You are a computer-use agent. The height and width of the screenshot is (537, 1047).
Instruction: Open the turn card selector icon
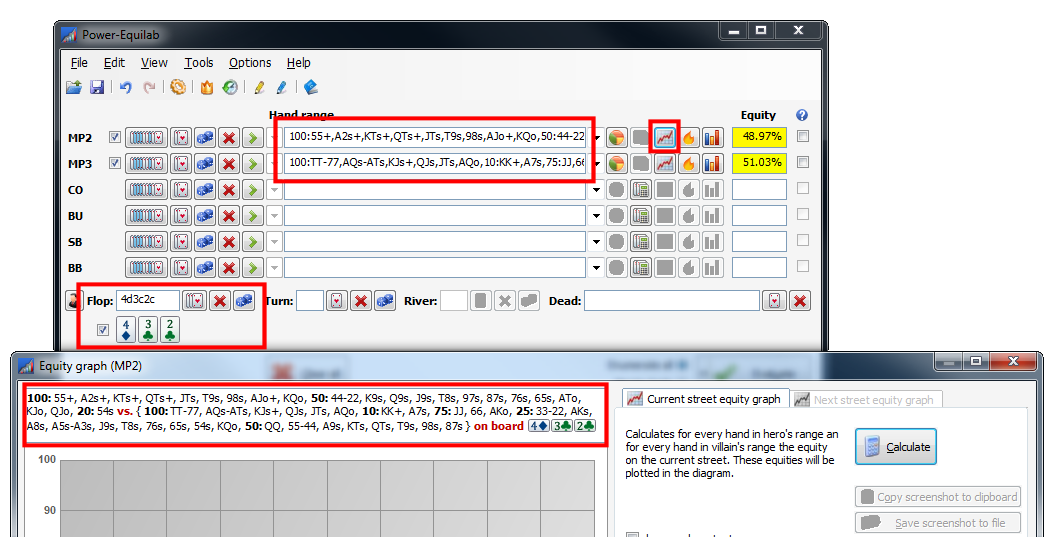(337, 301)
